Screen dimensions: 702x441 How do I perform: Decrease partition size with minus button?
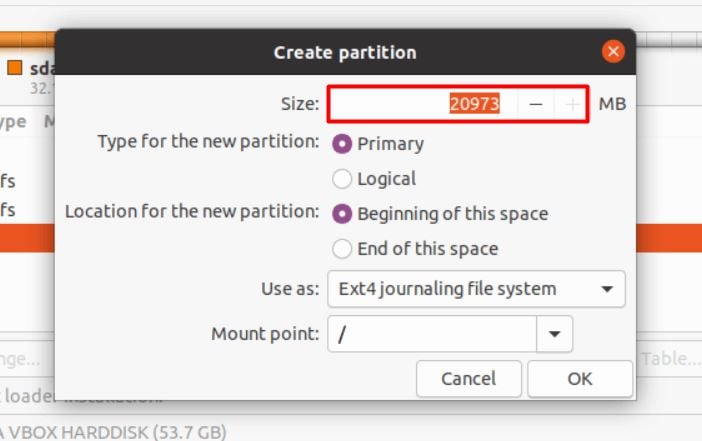(536, 104)
